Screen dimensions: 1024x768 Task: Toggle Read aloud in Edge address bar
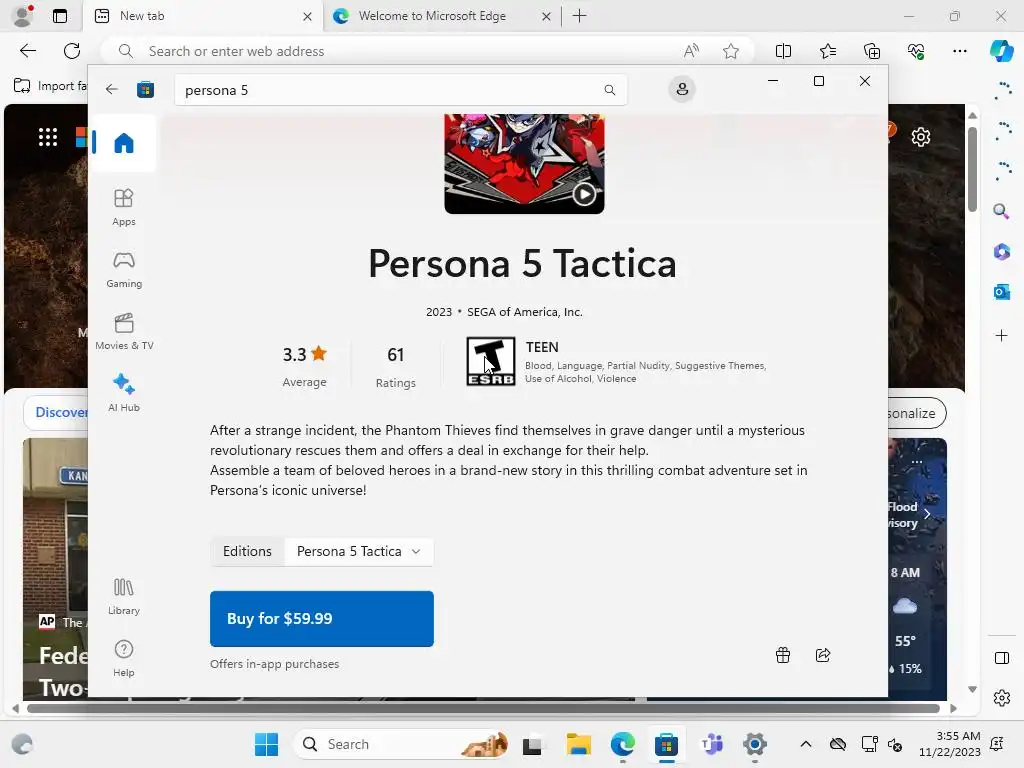691,51
